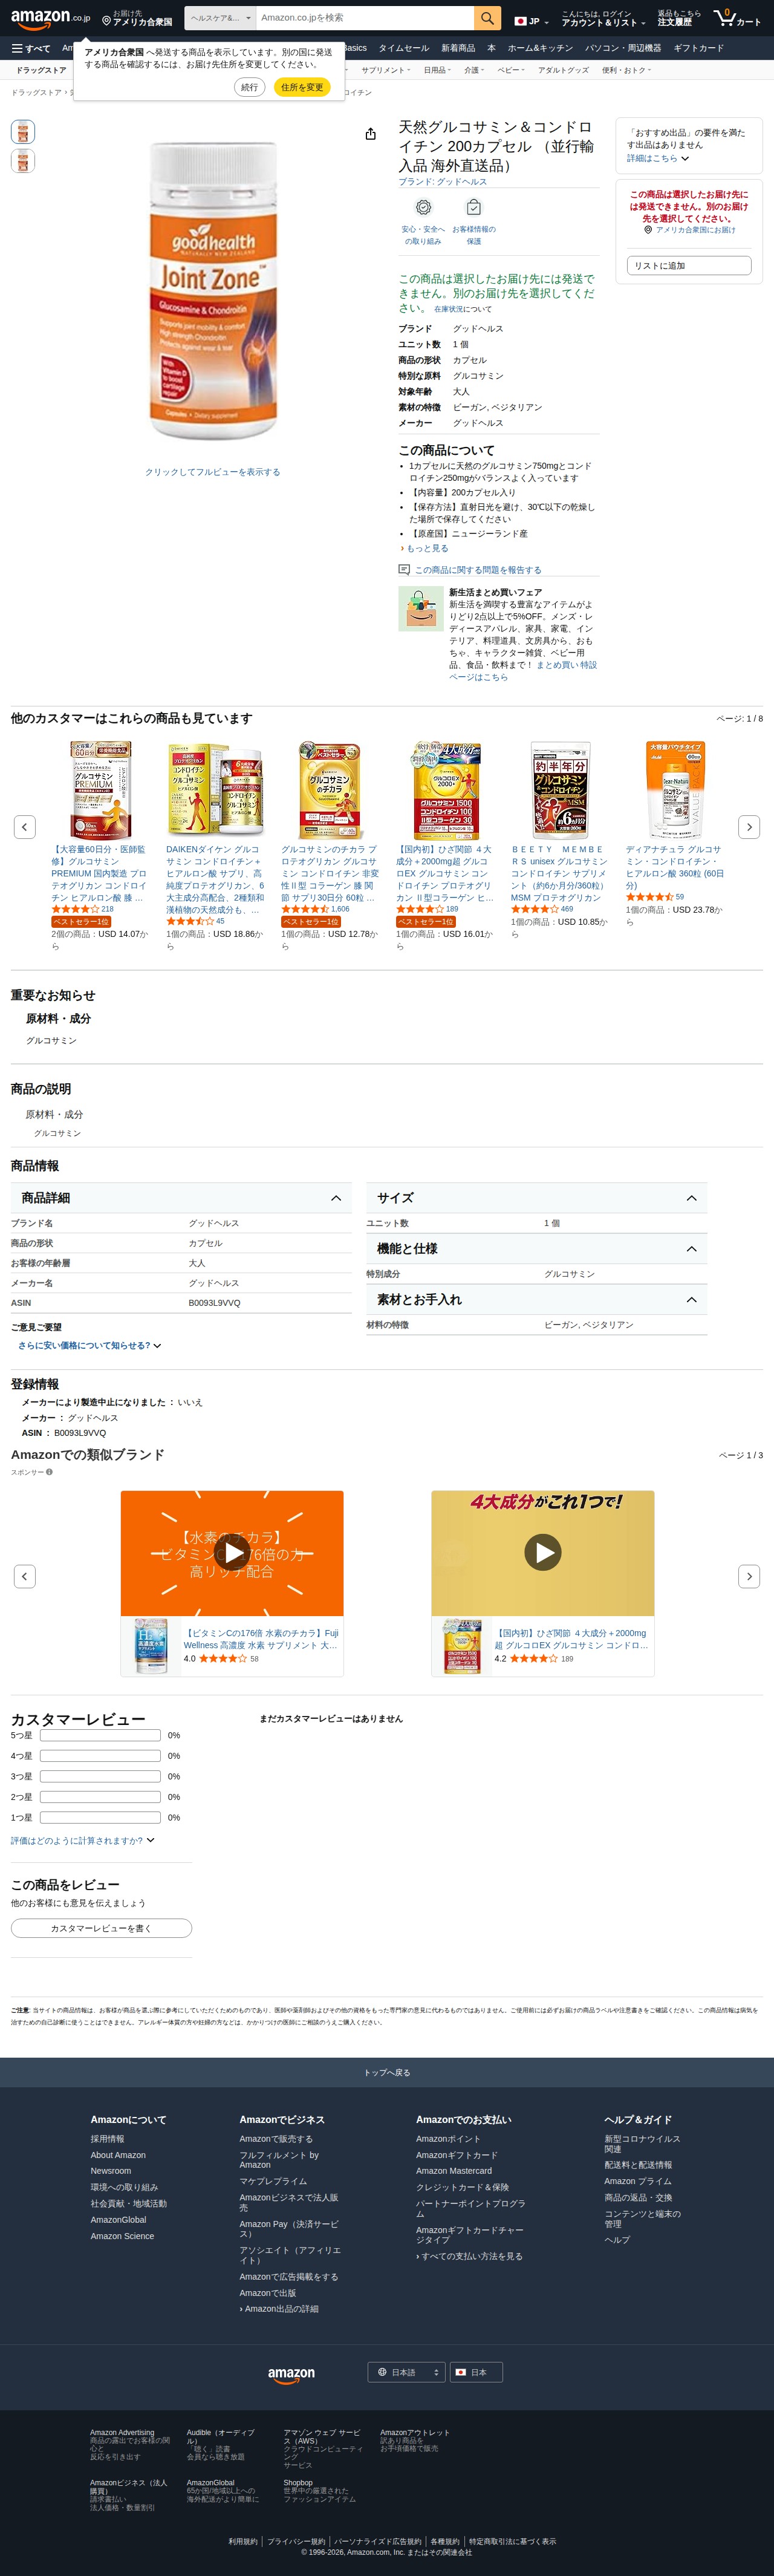Open the ディアナチュラ グルコサミン product image

coord(675,790)
